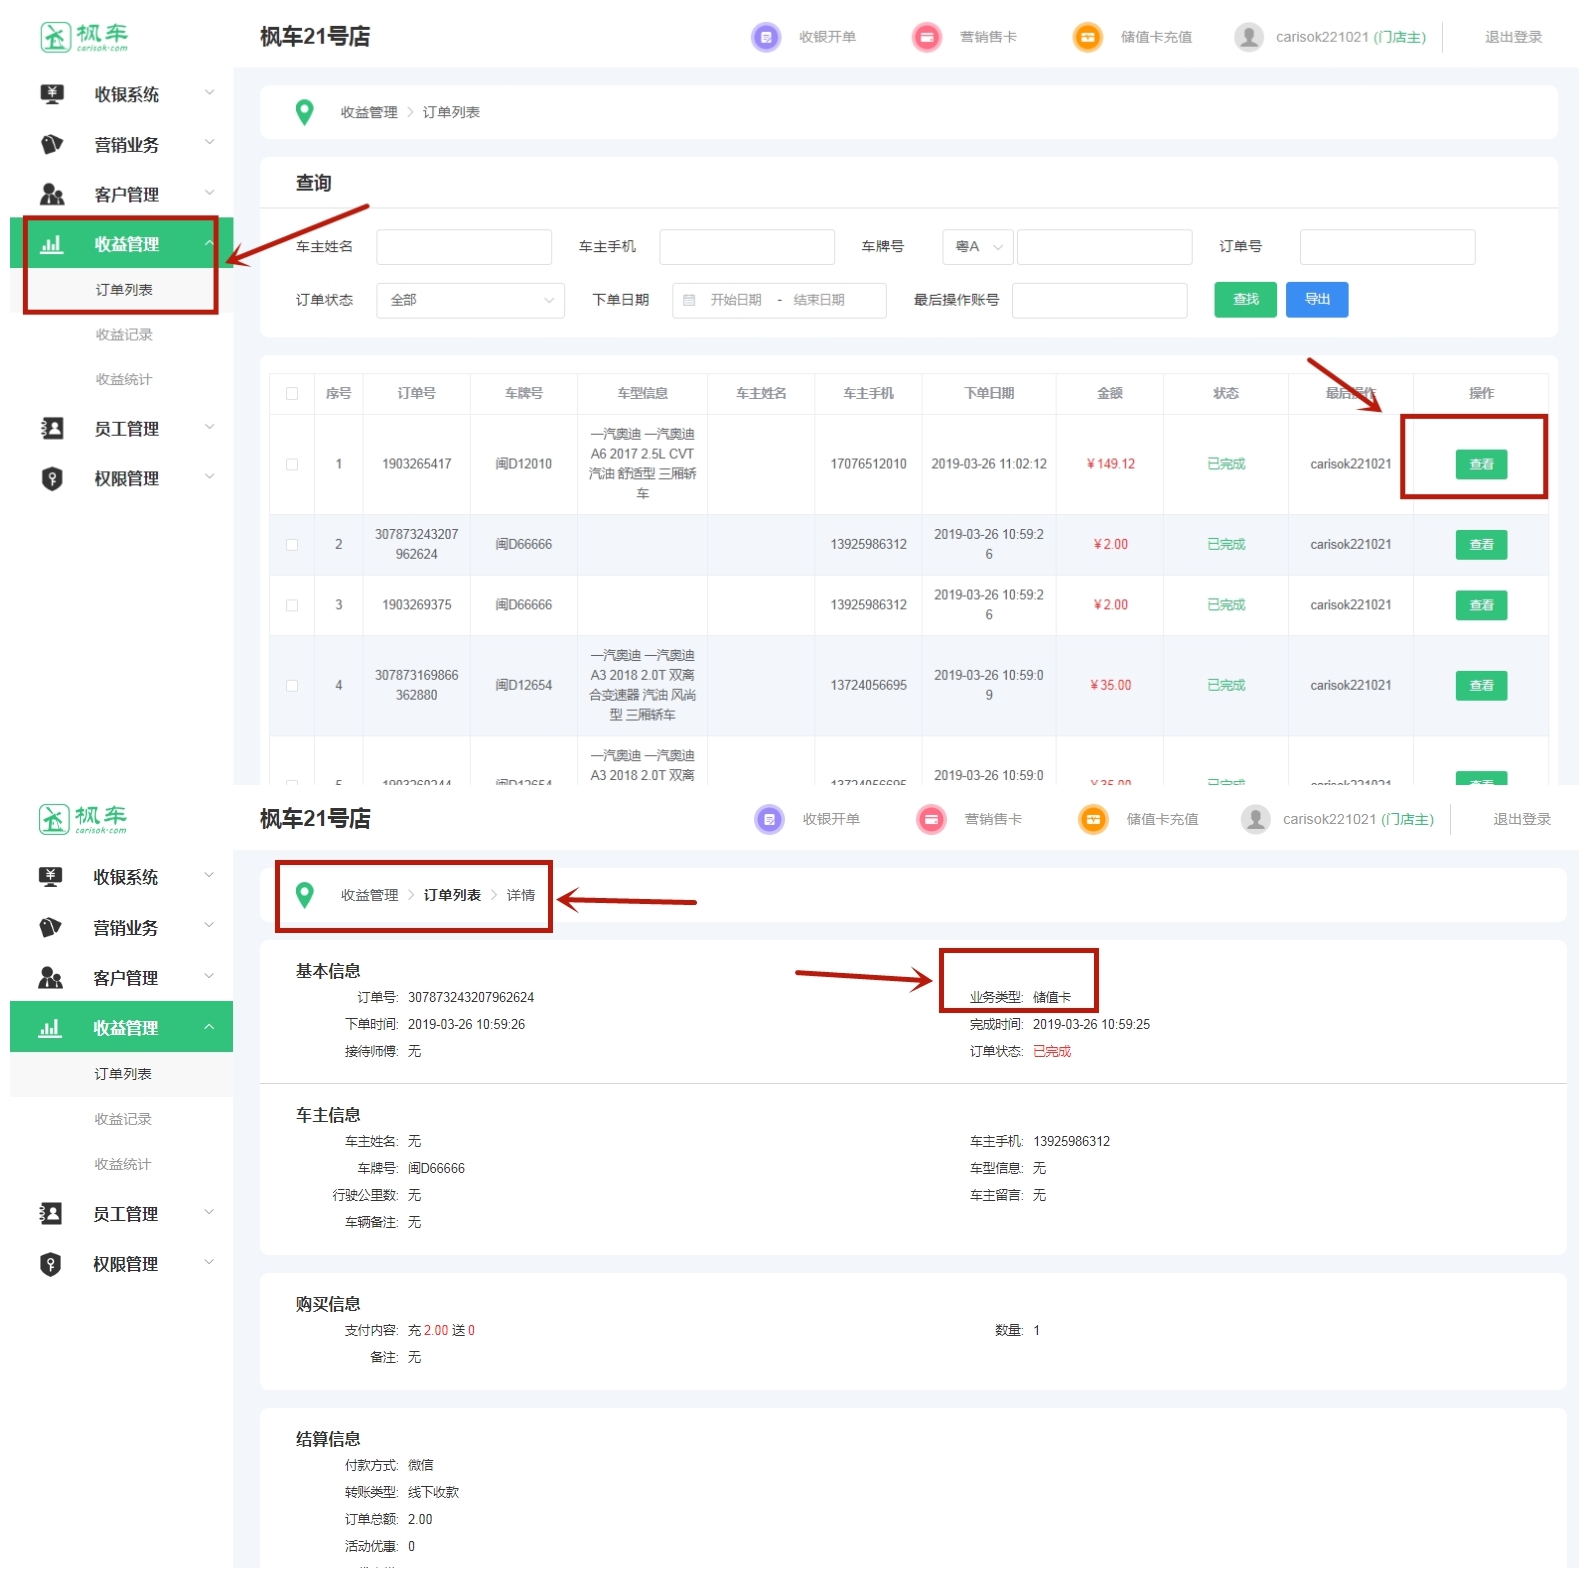The height and width of the screenshot is (1578, 1589).
Task: Tick the select-all checkbox in the table header
Action: point(292,394)
